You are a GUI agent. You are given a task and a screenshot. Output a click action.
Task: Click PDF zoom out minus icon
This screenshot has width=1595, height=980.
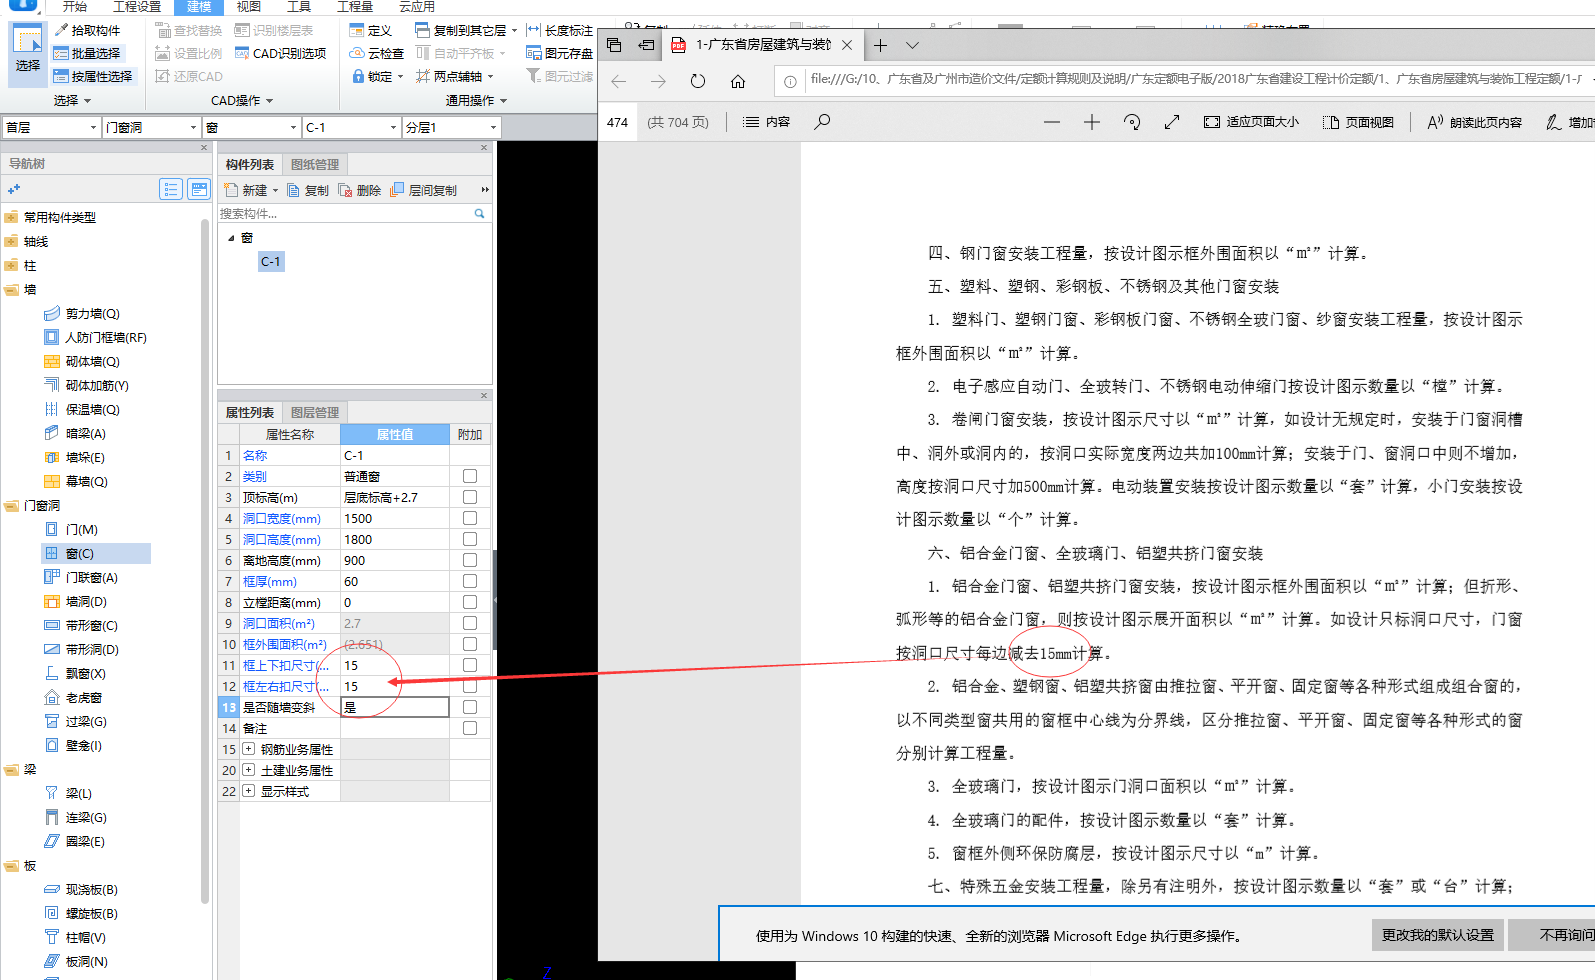pyautogui.click(x=1051, y=122)
